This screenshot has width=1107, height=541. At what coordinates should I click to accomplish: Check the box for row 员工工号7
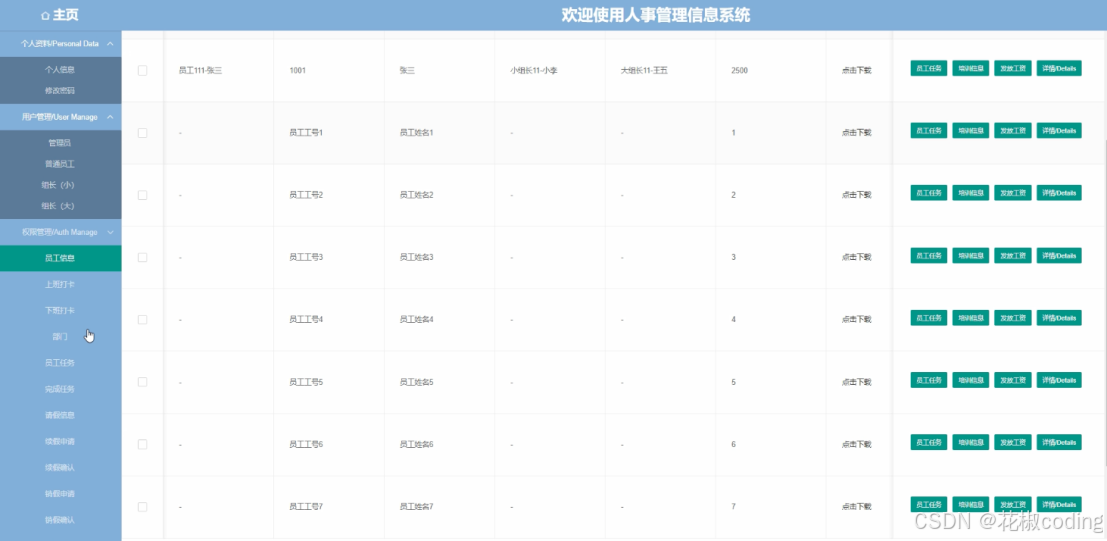[x=143, y=506]
